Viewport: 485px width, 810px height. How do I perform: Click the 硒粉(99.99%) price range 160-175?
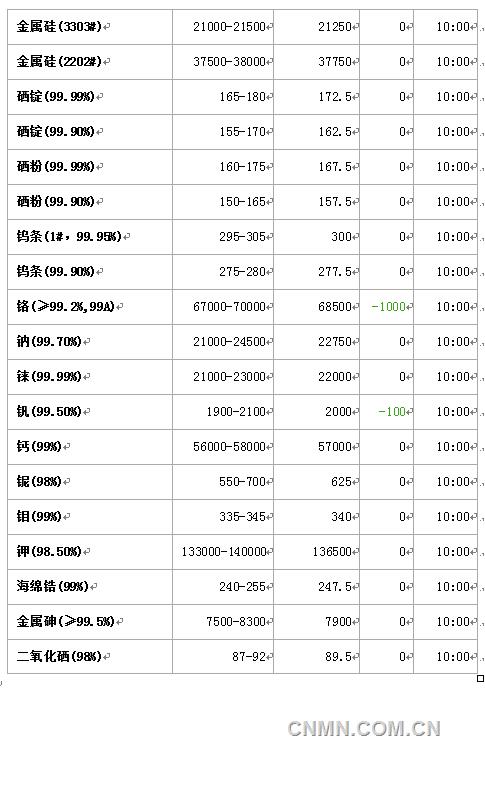(242, 167)
